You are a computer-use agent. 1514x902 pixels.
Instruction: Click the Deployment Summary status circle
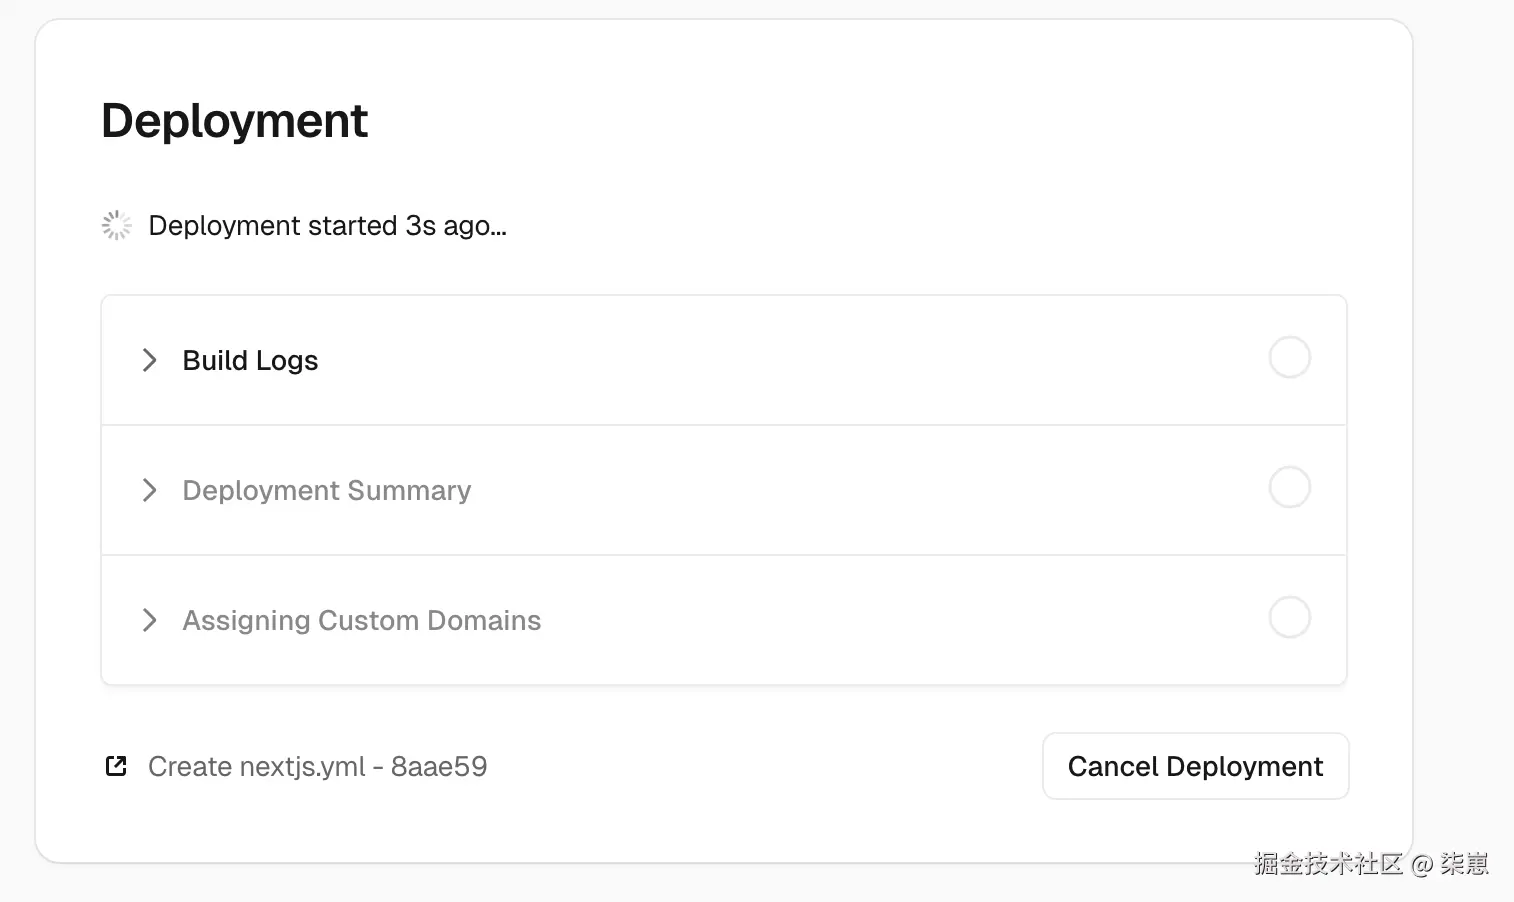tap(1289, 488)
